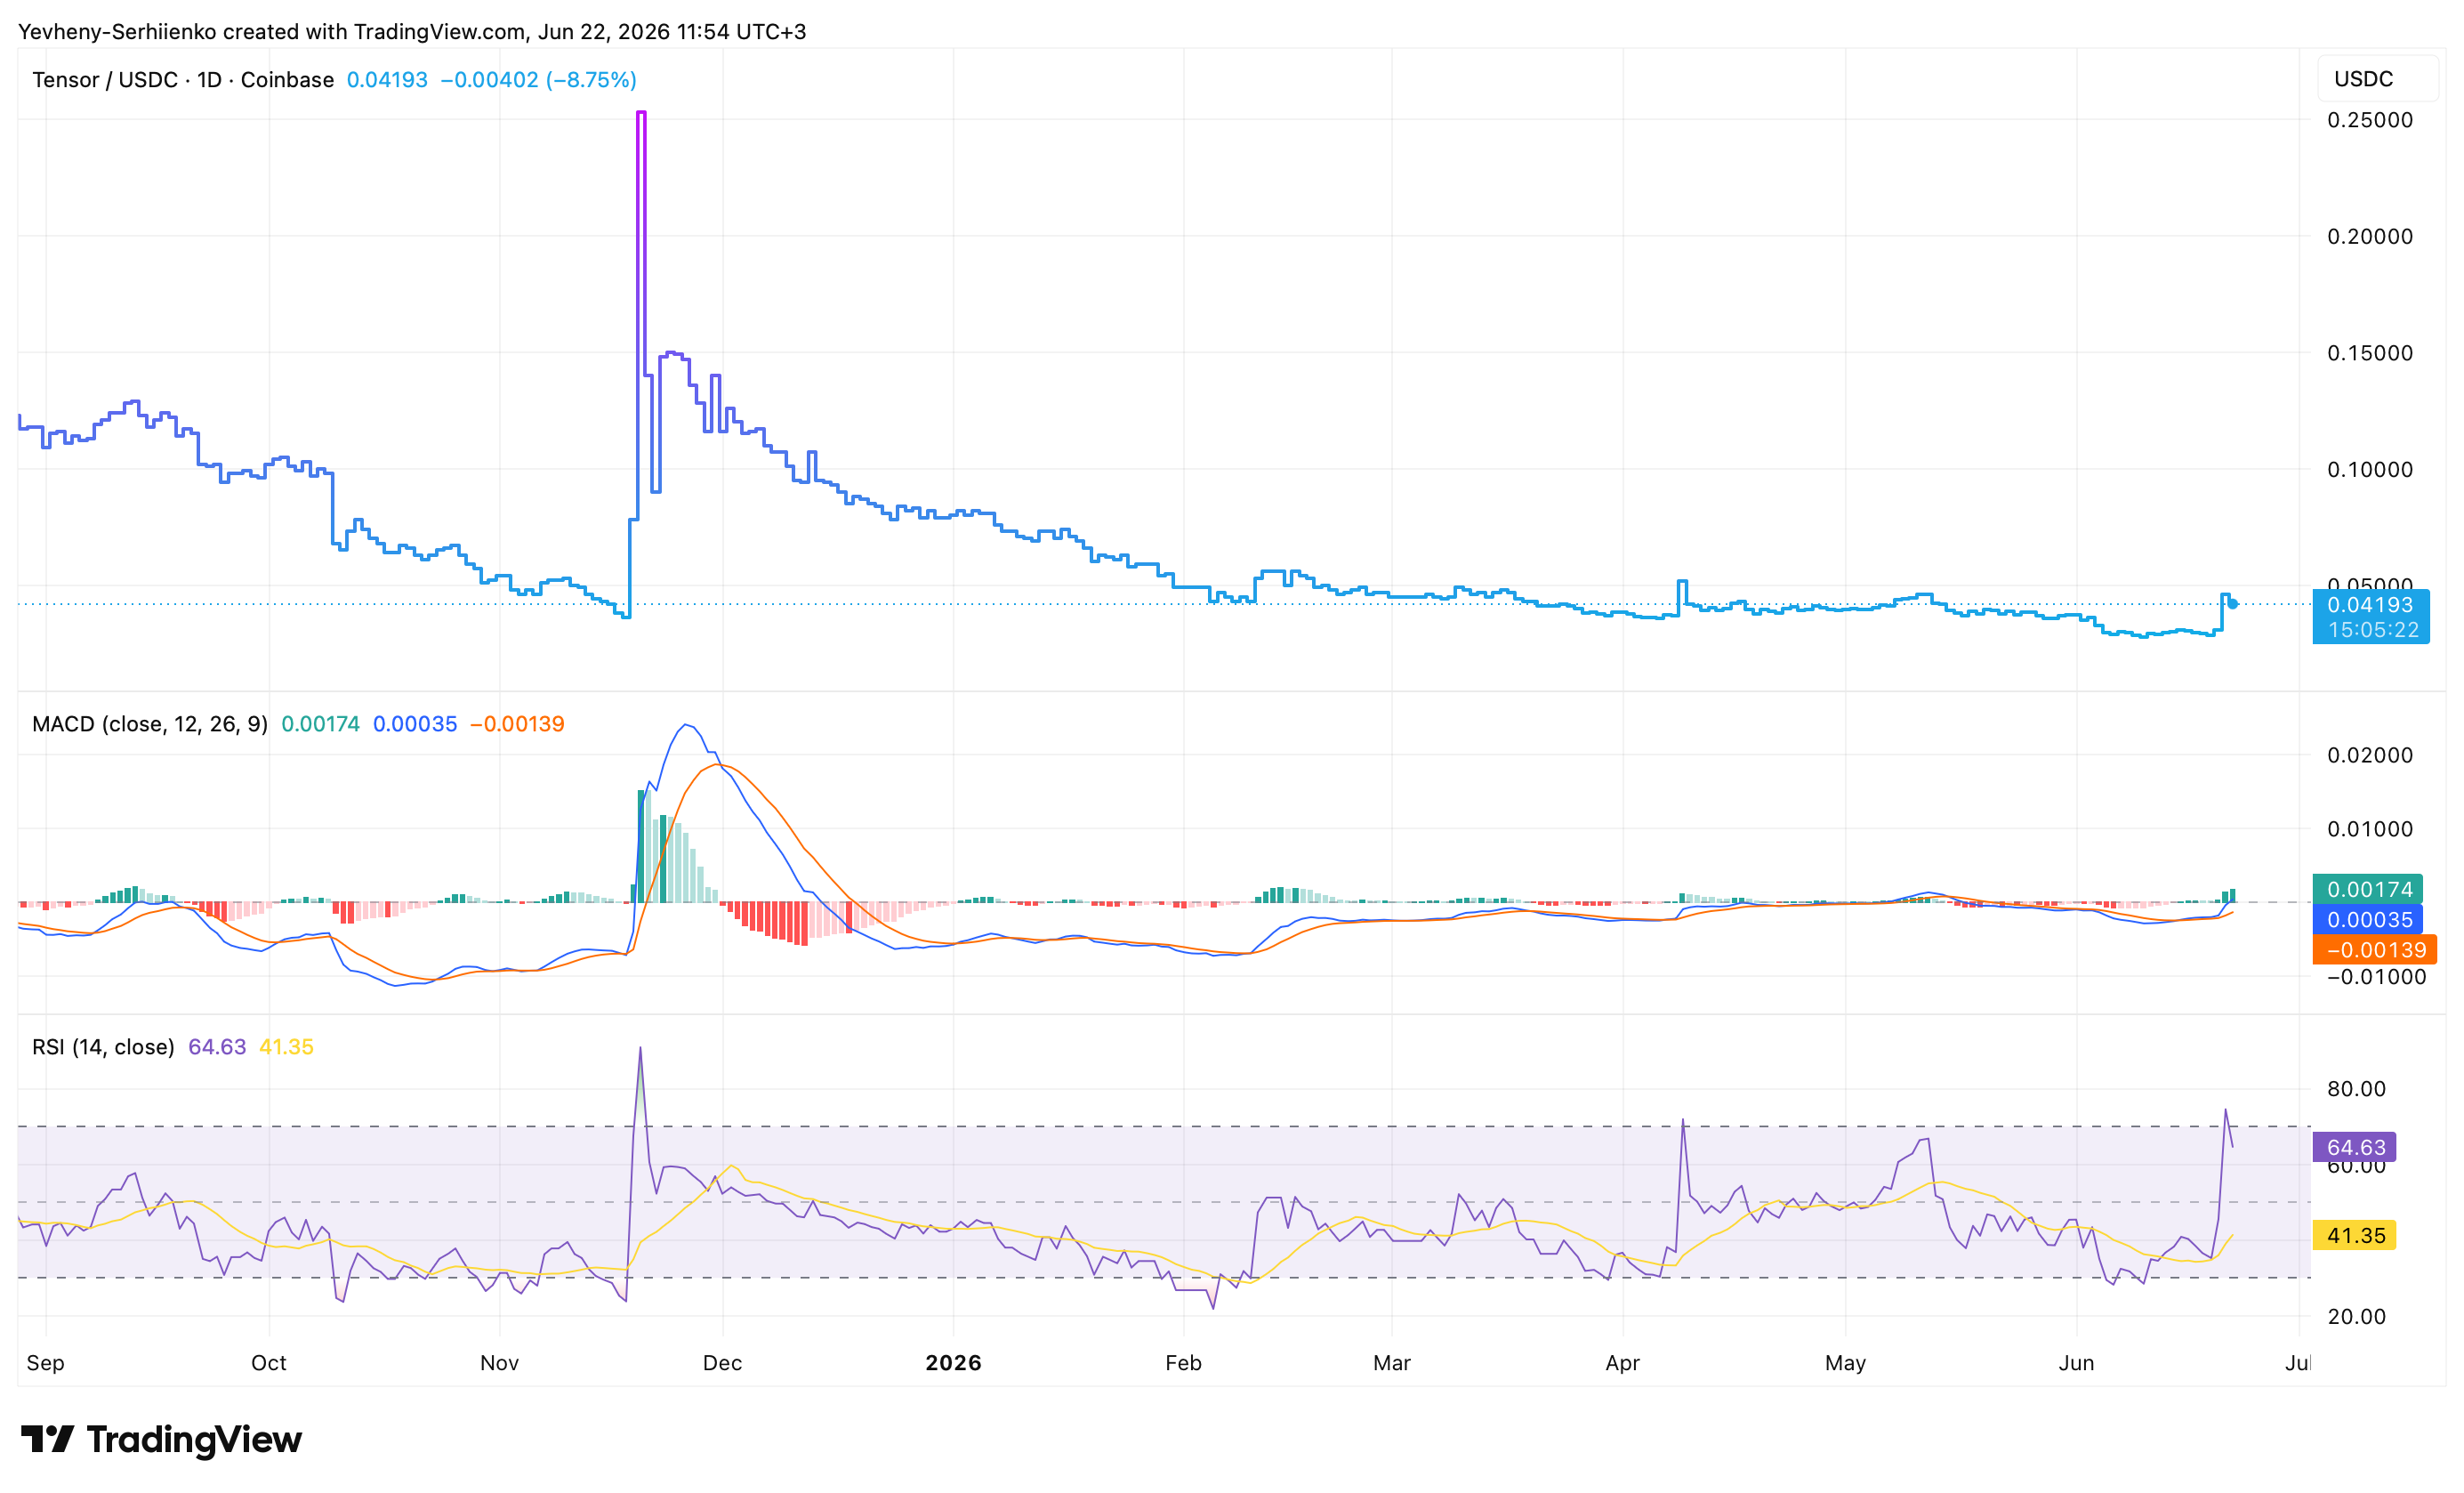
Task: Click the Sep label on time axis
Action: click(x=45, y=1362)
